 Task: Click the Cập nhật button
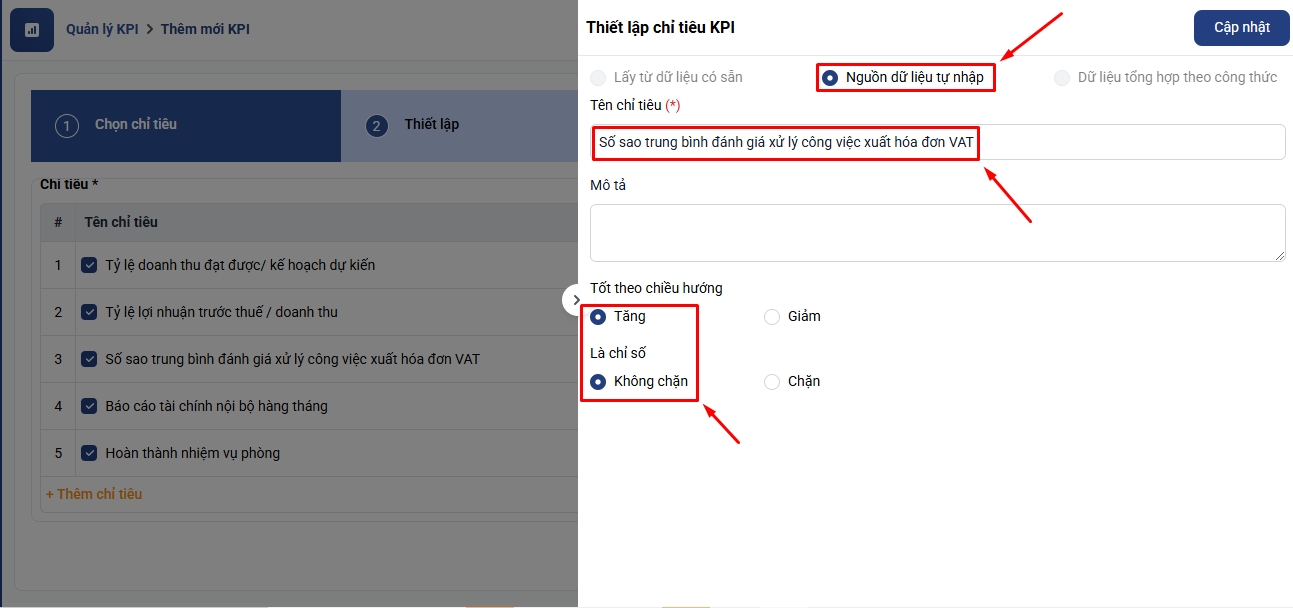(1241, 28)
